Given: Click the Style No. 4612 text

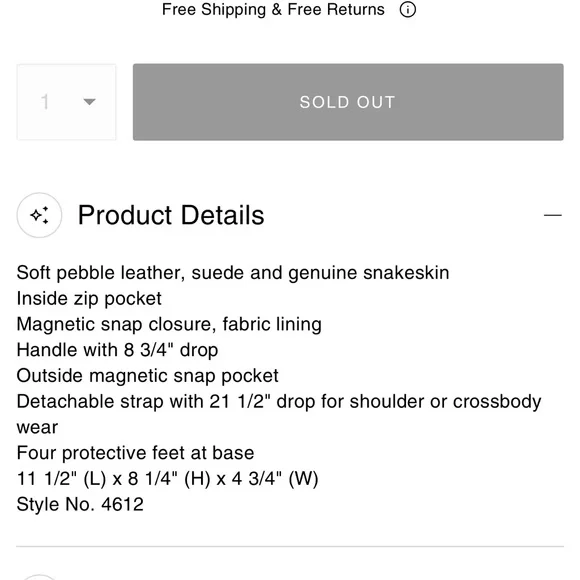Looking at the screenshot, I should pos(80,504).
